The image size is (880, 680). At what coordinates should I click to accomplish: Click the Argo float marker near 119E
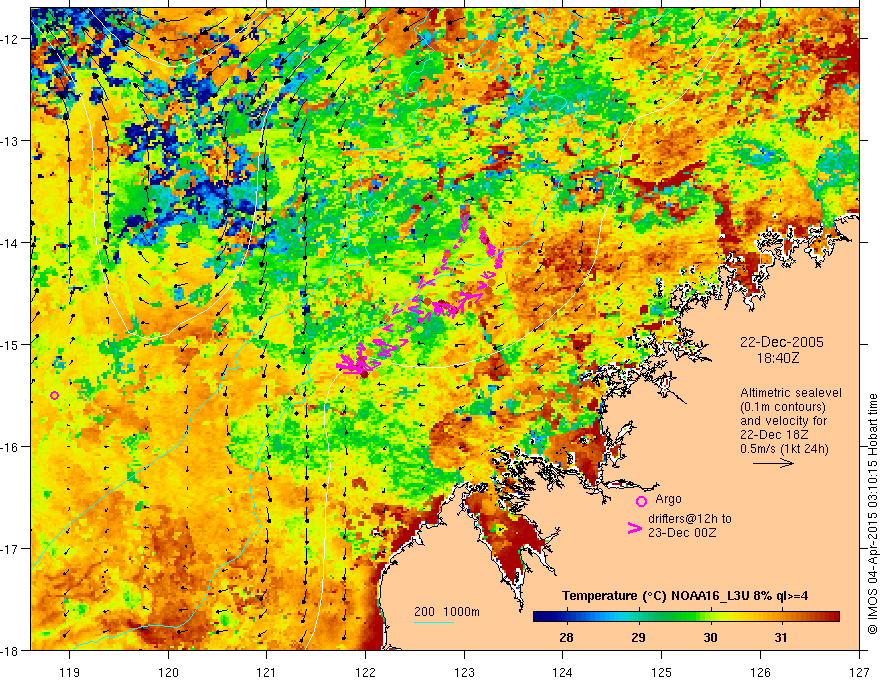[54, 396]
